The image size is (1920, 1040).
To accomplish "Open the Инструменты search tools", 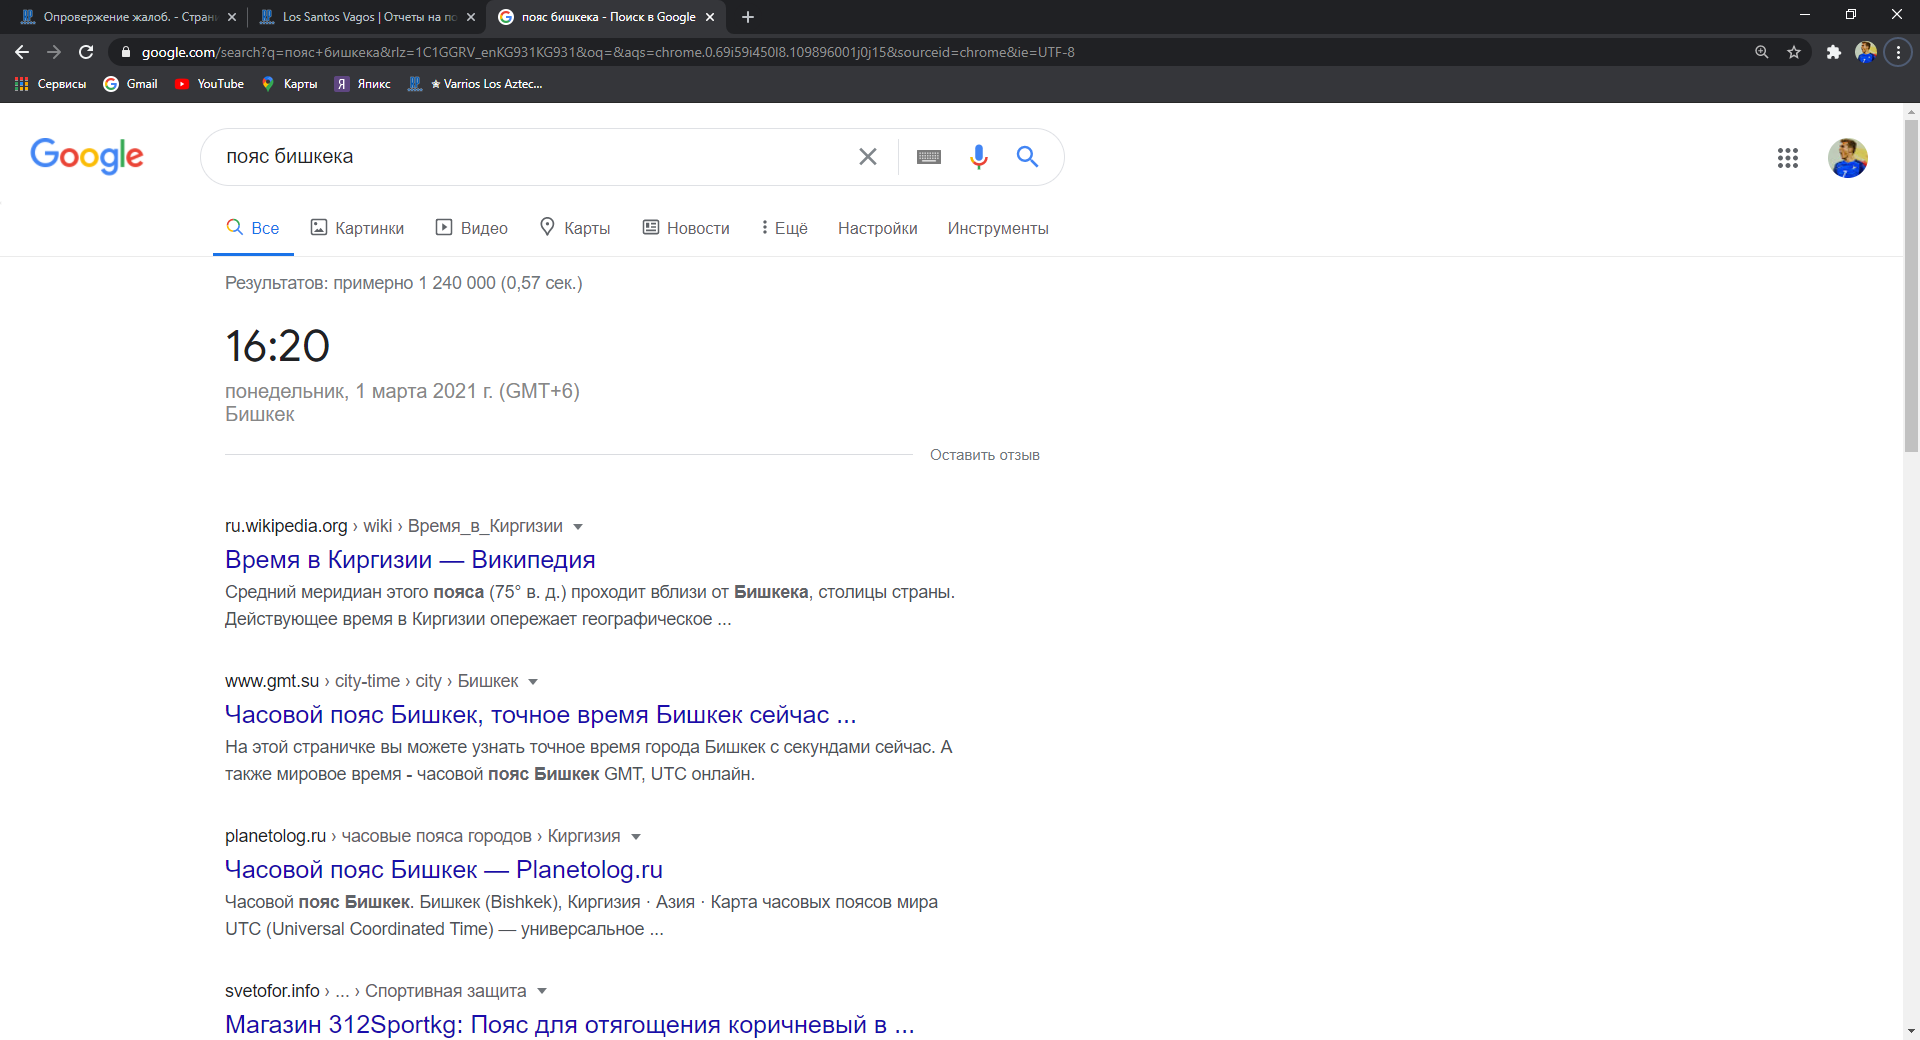I will coord(998,228).
